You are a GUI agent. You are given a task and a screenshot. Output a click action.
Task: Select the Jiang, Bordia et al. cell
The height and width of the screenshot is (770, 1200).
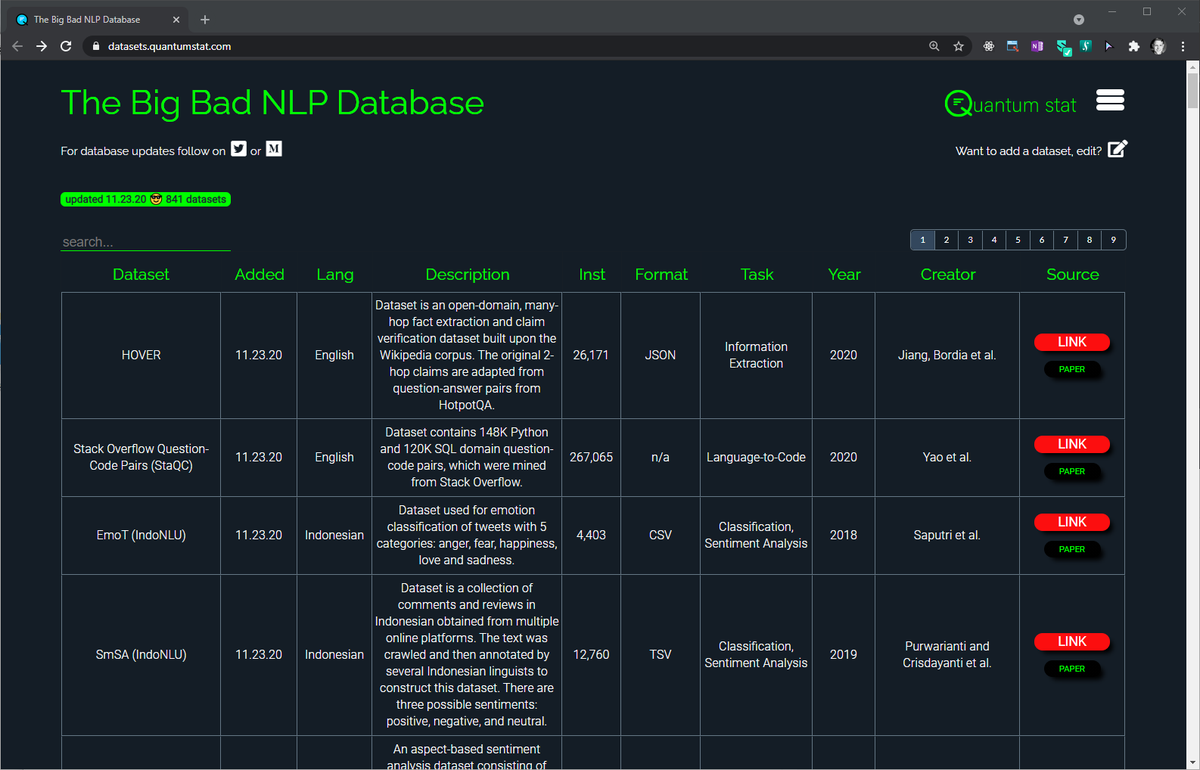tap(947, 355)
